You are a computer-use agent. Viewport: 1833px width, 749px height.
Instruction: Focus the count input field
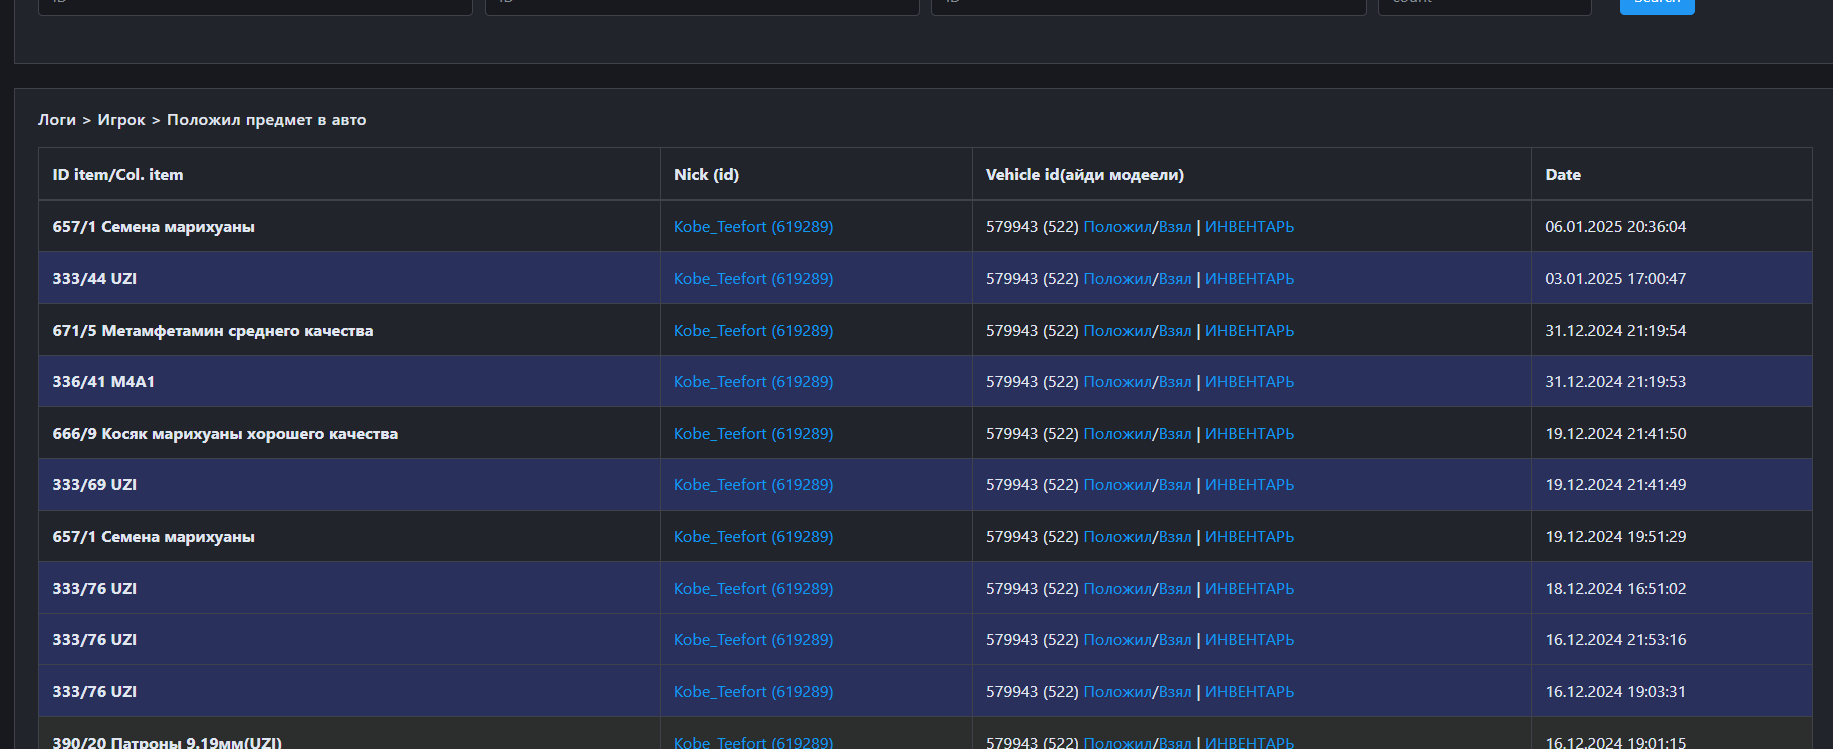(x=1484, y=6)
